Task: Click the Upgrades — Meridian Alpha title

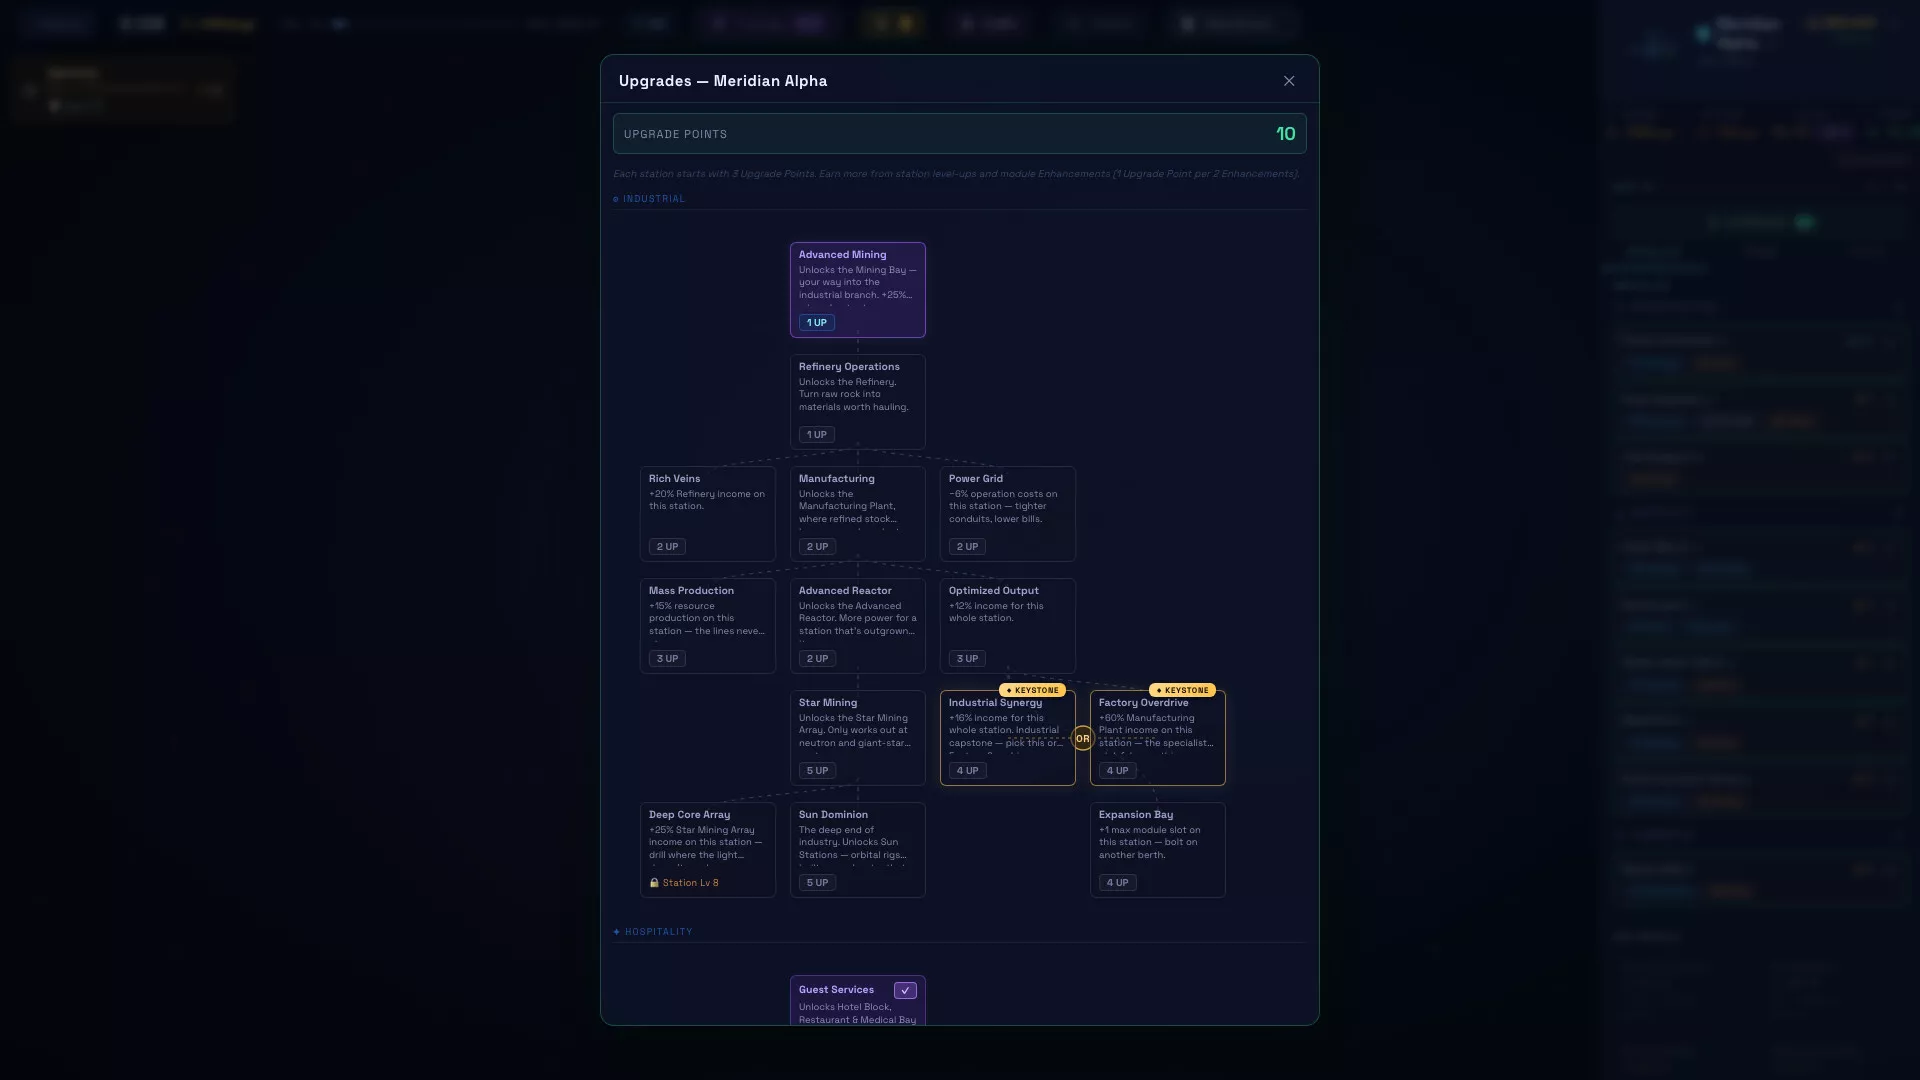Action: coord(723,81)
